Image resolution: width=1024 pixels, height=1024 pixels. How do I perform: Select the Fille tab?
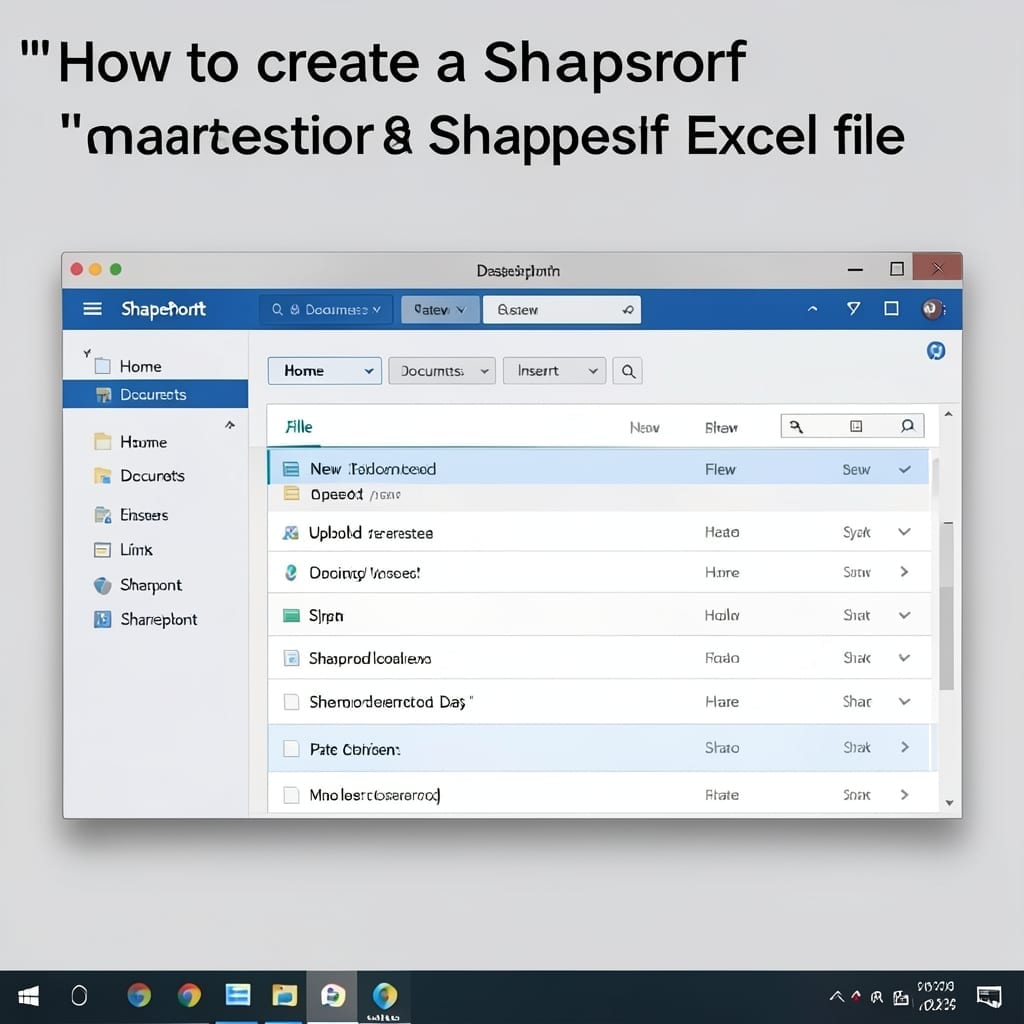pos(299,427)
